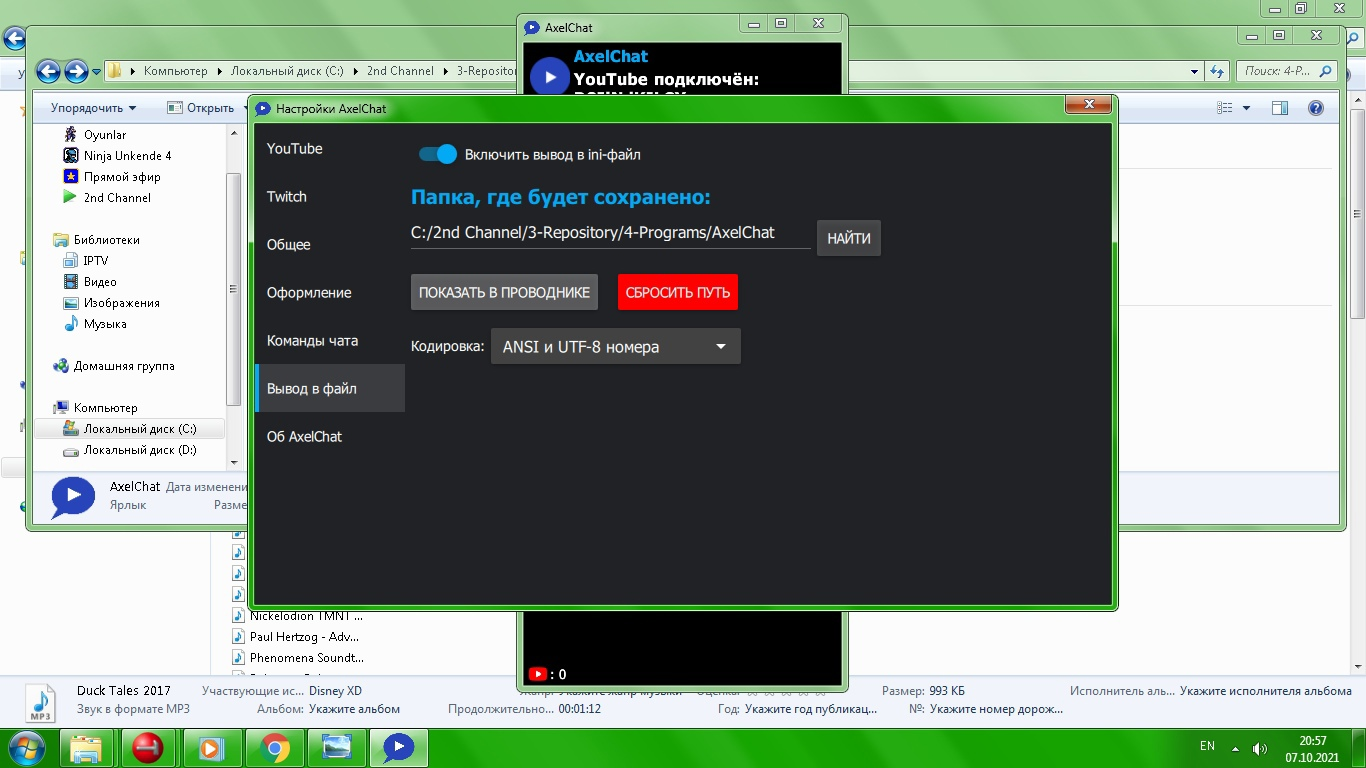Open the picture viewer taskbar icon
The image size is (1366, 768).
pyautogui.click(x=336, y=748)
